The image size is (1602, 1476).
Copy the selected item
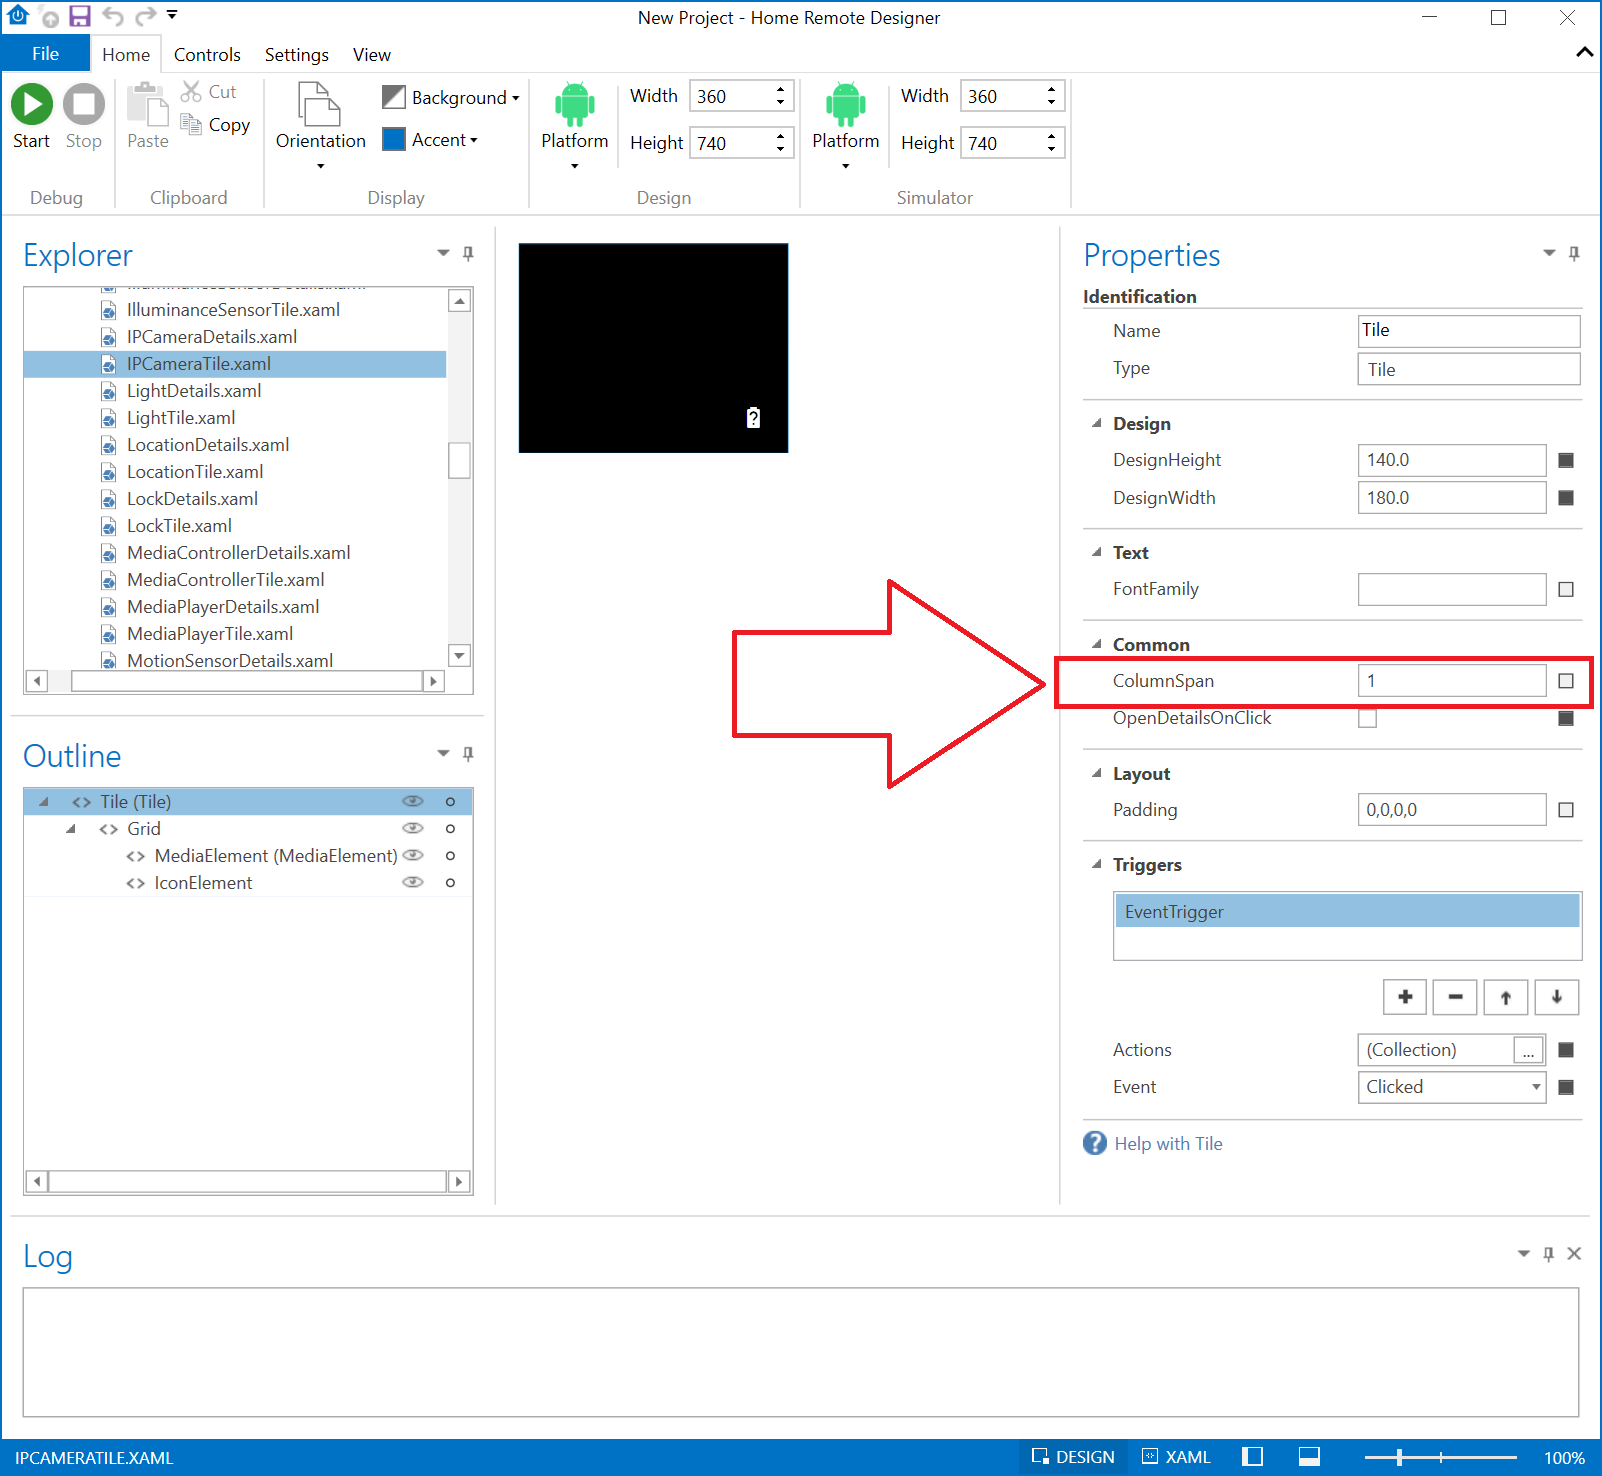point(215,125)
